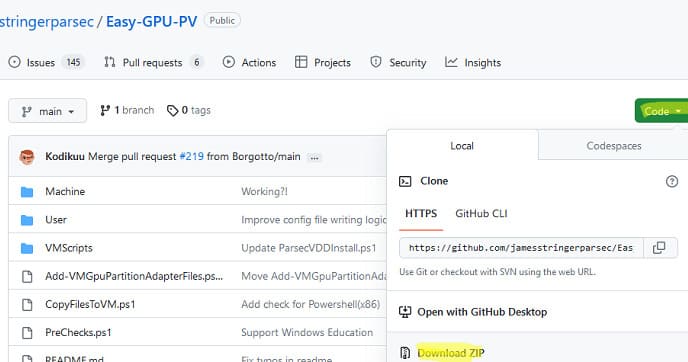This screenshot has width=688, height=362.
Task: Open the Actions tab
Action: tap(249, 63)
